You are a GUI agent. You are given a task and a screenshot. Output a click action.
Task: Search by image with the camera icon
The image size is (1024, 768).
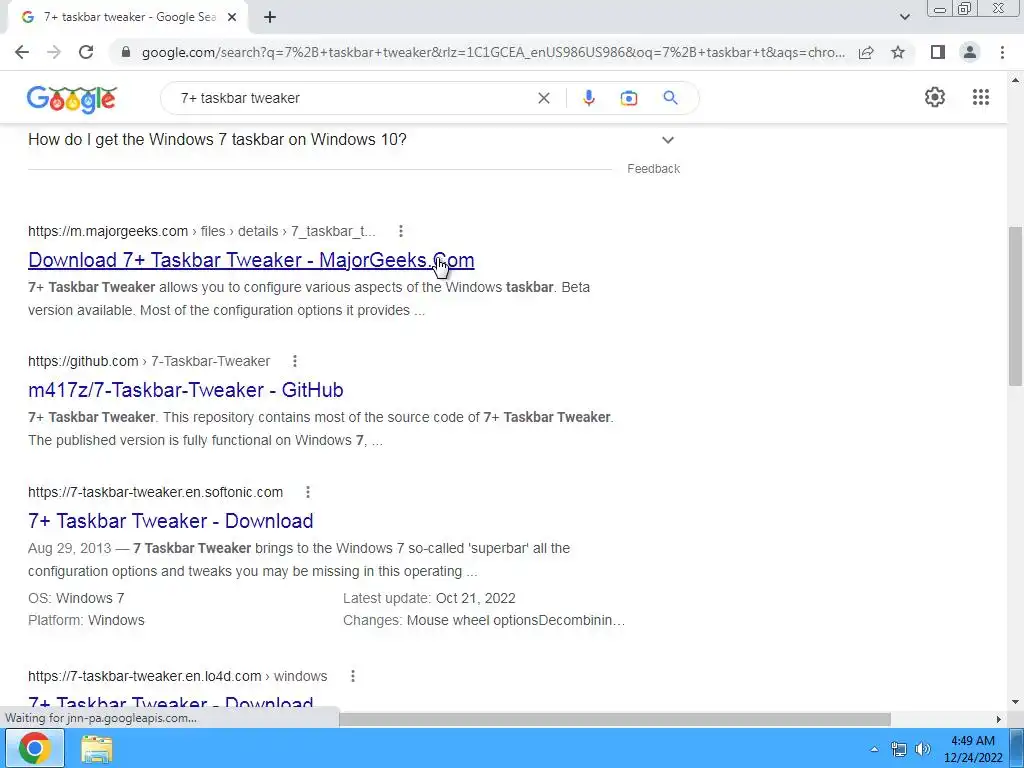[628, 98]
